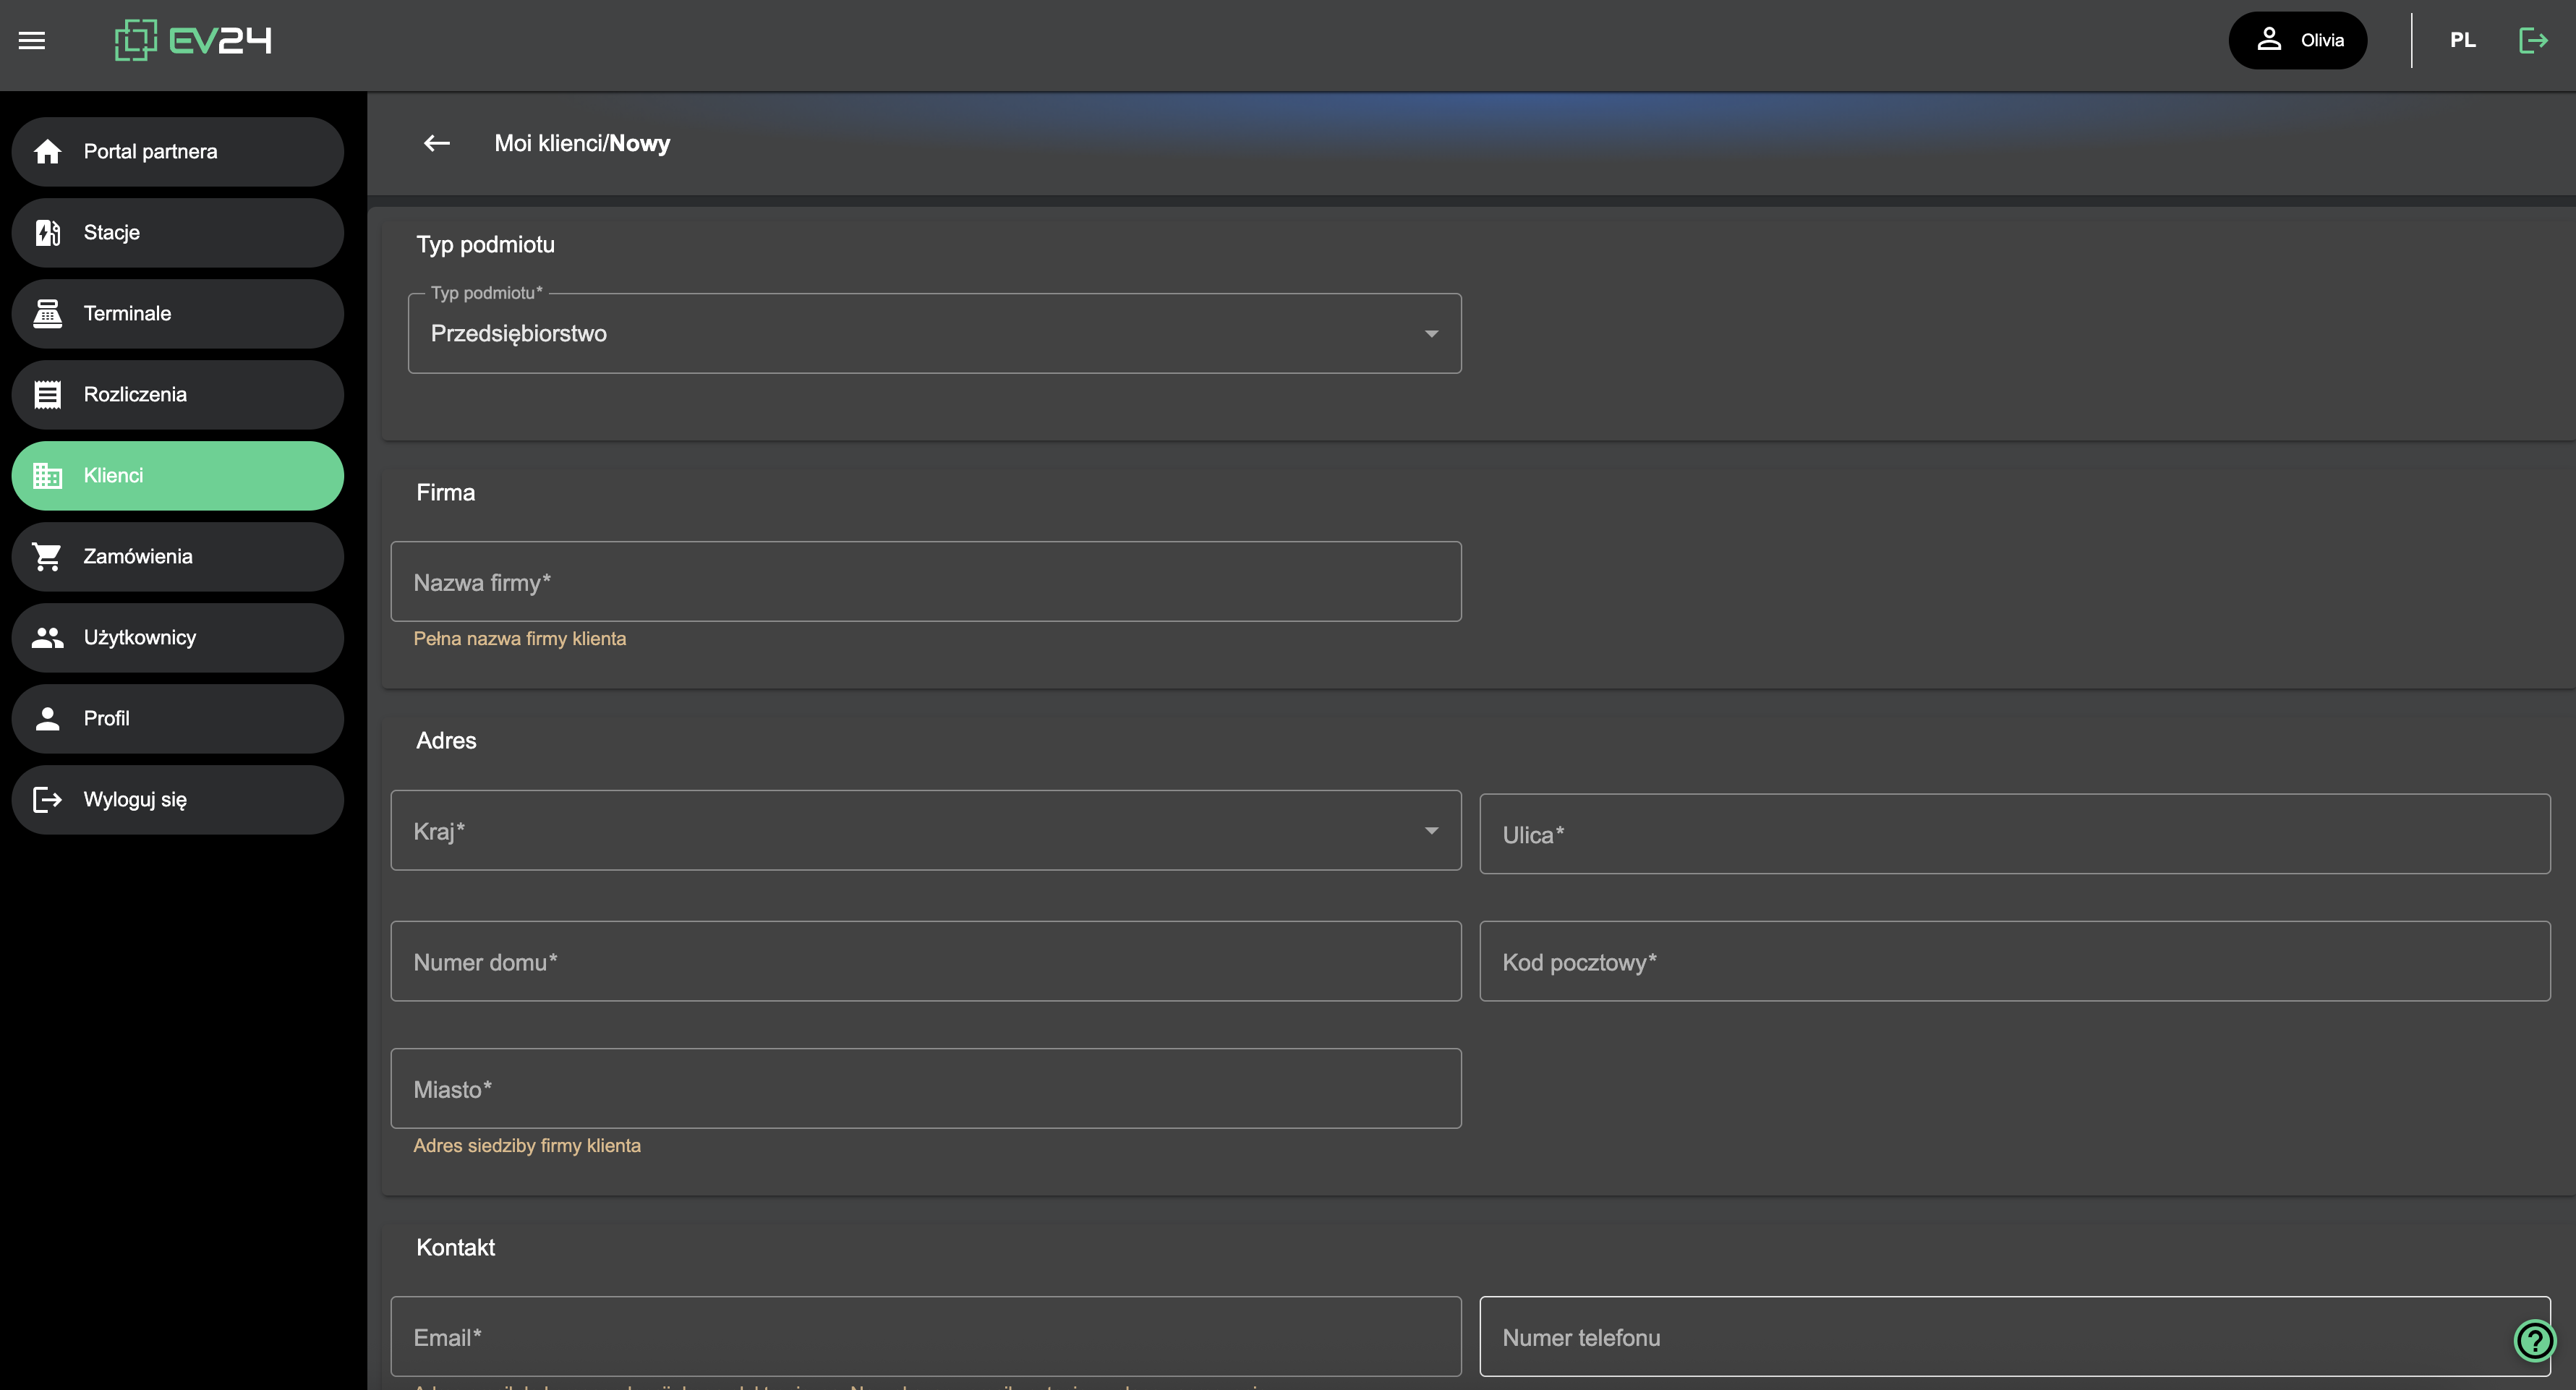Click the hamburger menu icon
Screen dimensions: 2576x1390
point(32,40)
